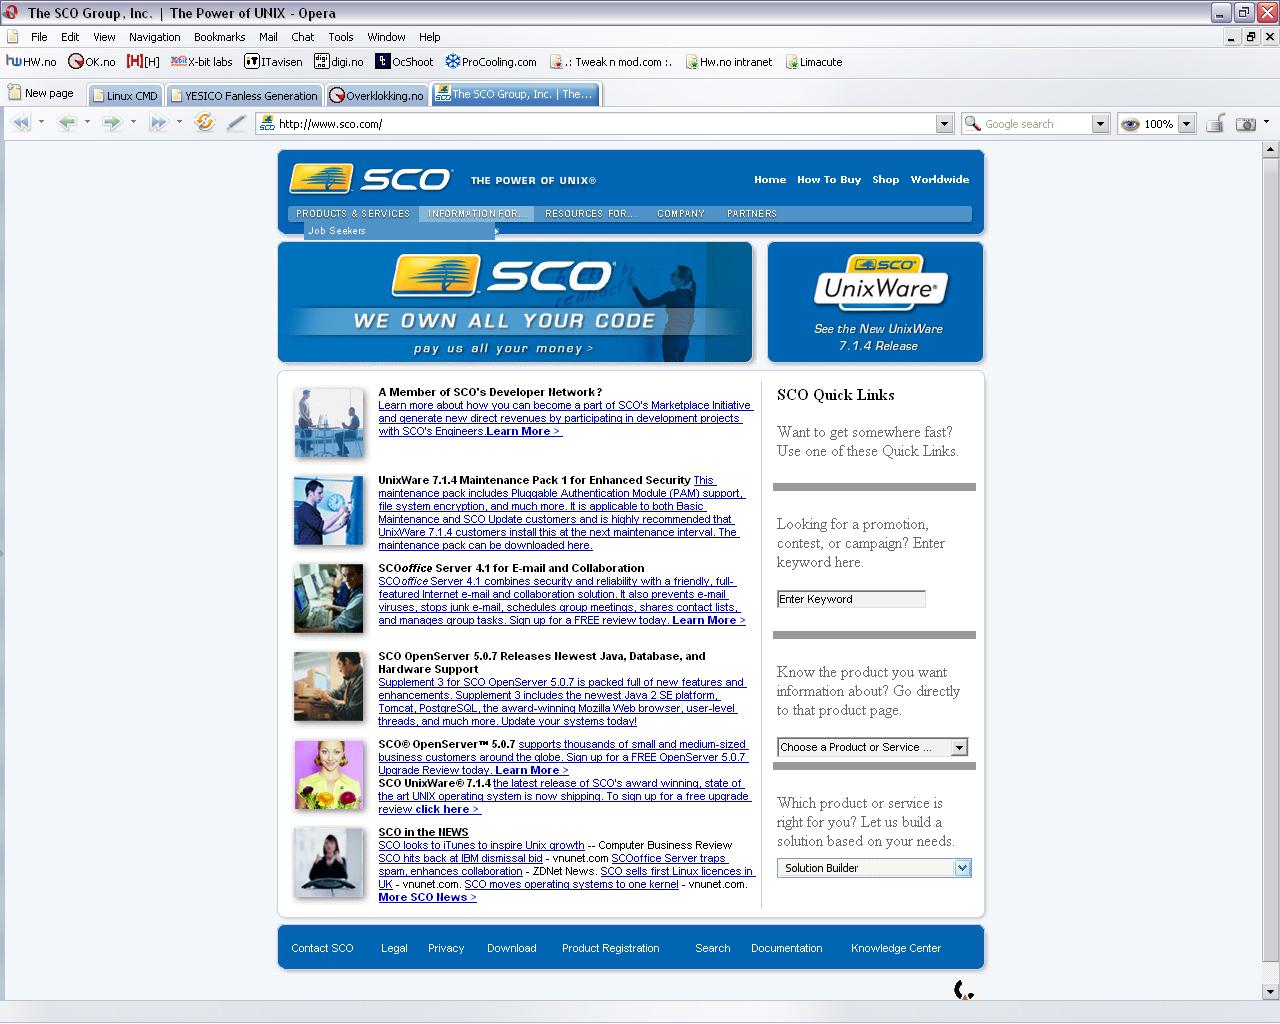Click the Rewind navigation icon
Viewport: 1280px width, 1024px height.
coord(20,123)
